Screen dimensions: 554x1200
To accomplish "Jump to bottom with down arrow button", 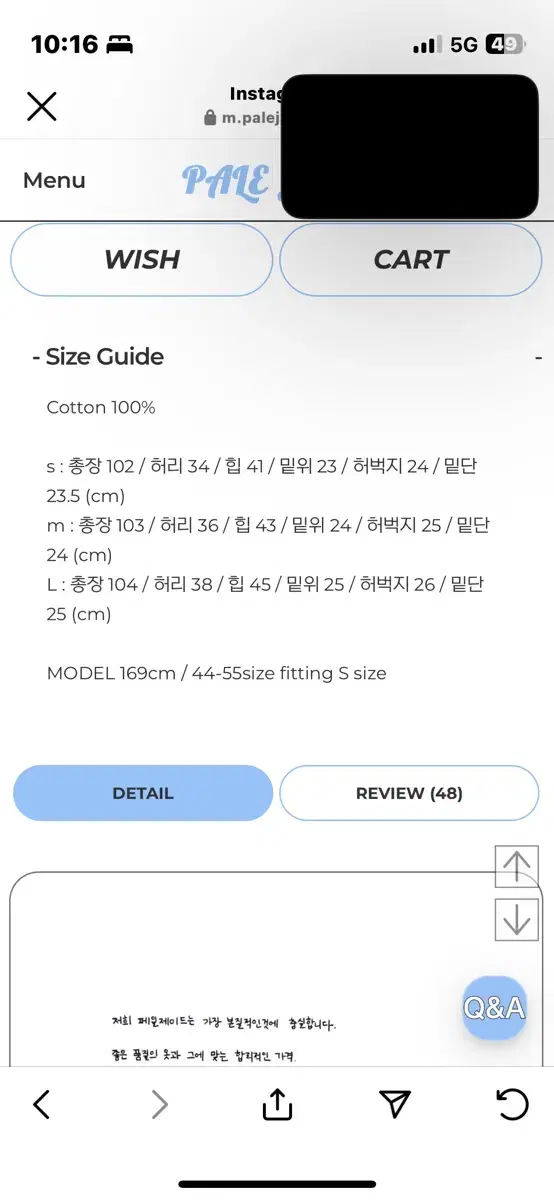I will click(517, 919).
